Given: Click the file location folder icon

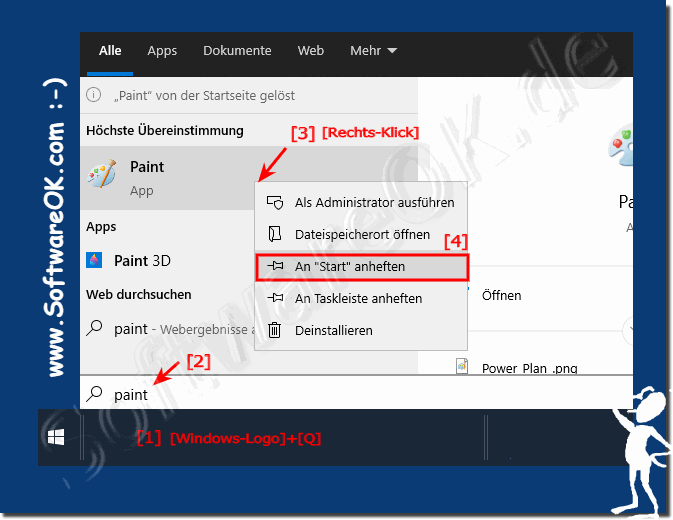Looking at the screenshot, I should pos(275,234).
